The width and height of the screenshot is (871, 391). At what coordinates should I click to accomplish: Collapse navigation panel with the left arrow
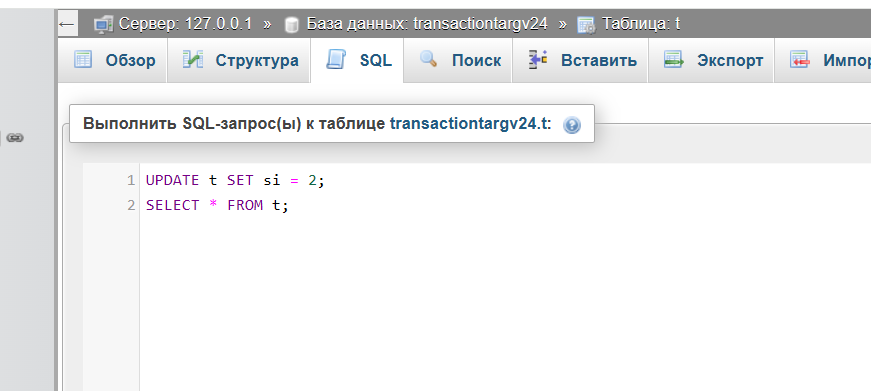(x=67, y=24)
